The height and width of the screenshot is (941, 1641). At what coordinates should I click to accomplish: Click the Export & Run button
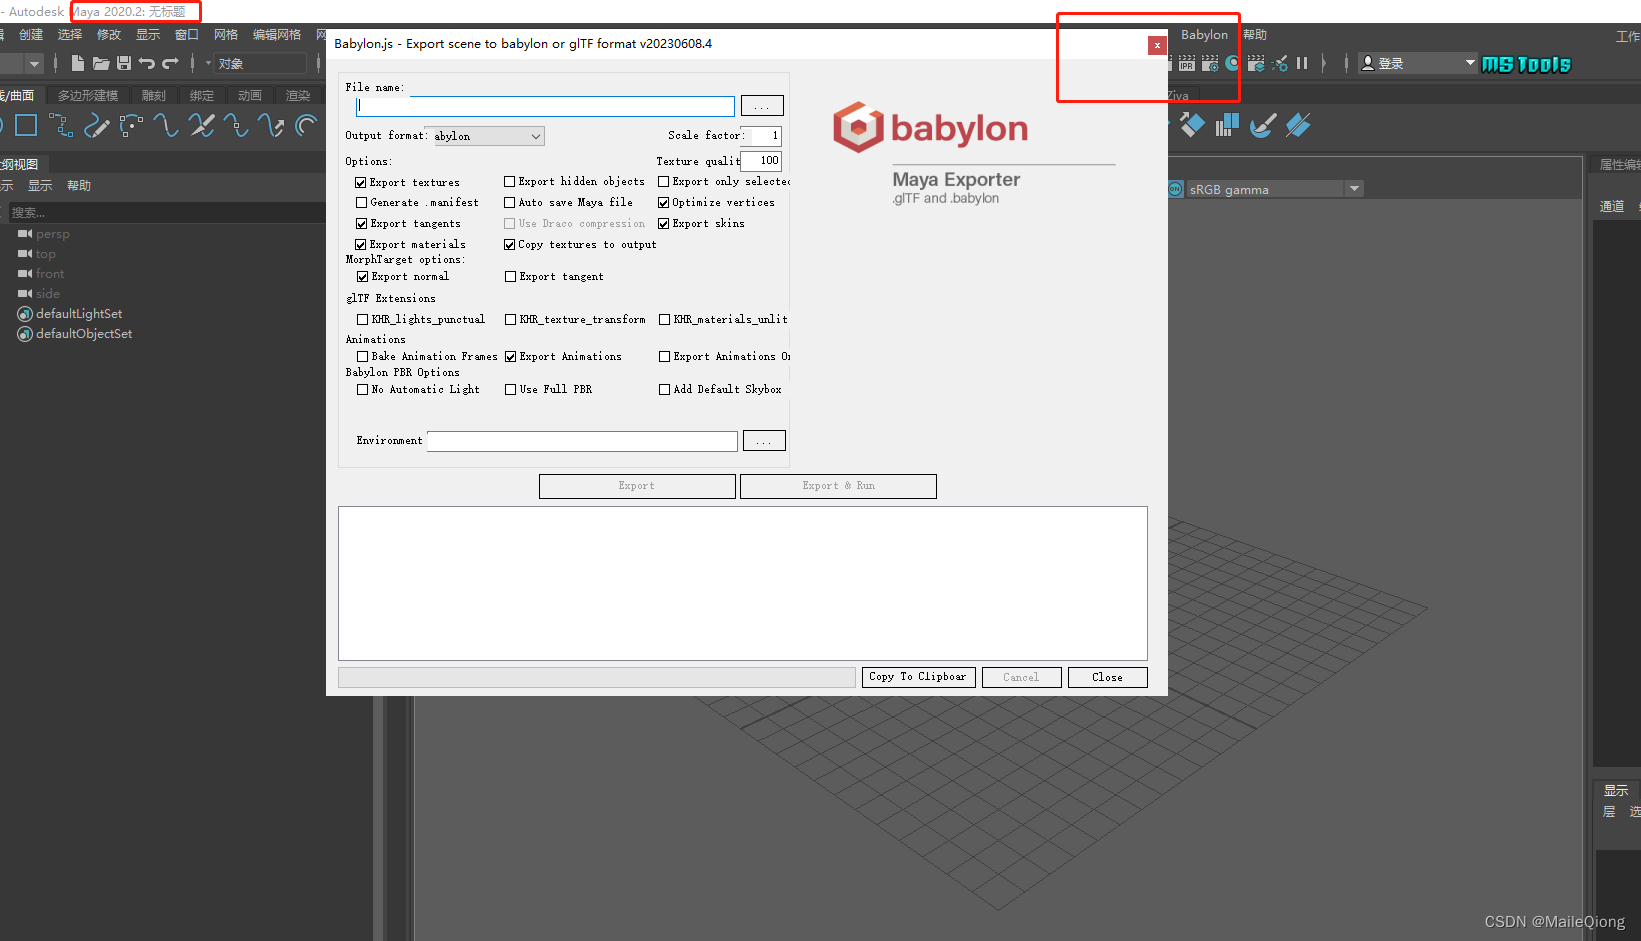(x=838, y=486)
